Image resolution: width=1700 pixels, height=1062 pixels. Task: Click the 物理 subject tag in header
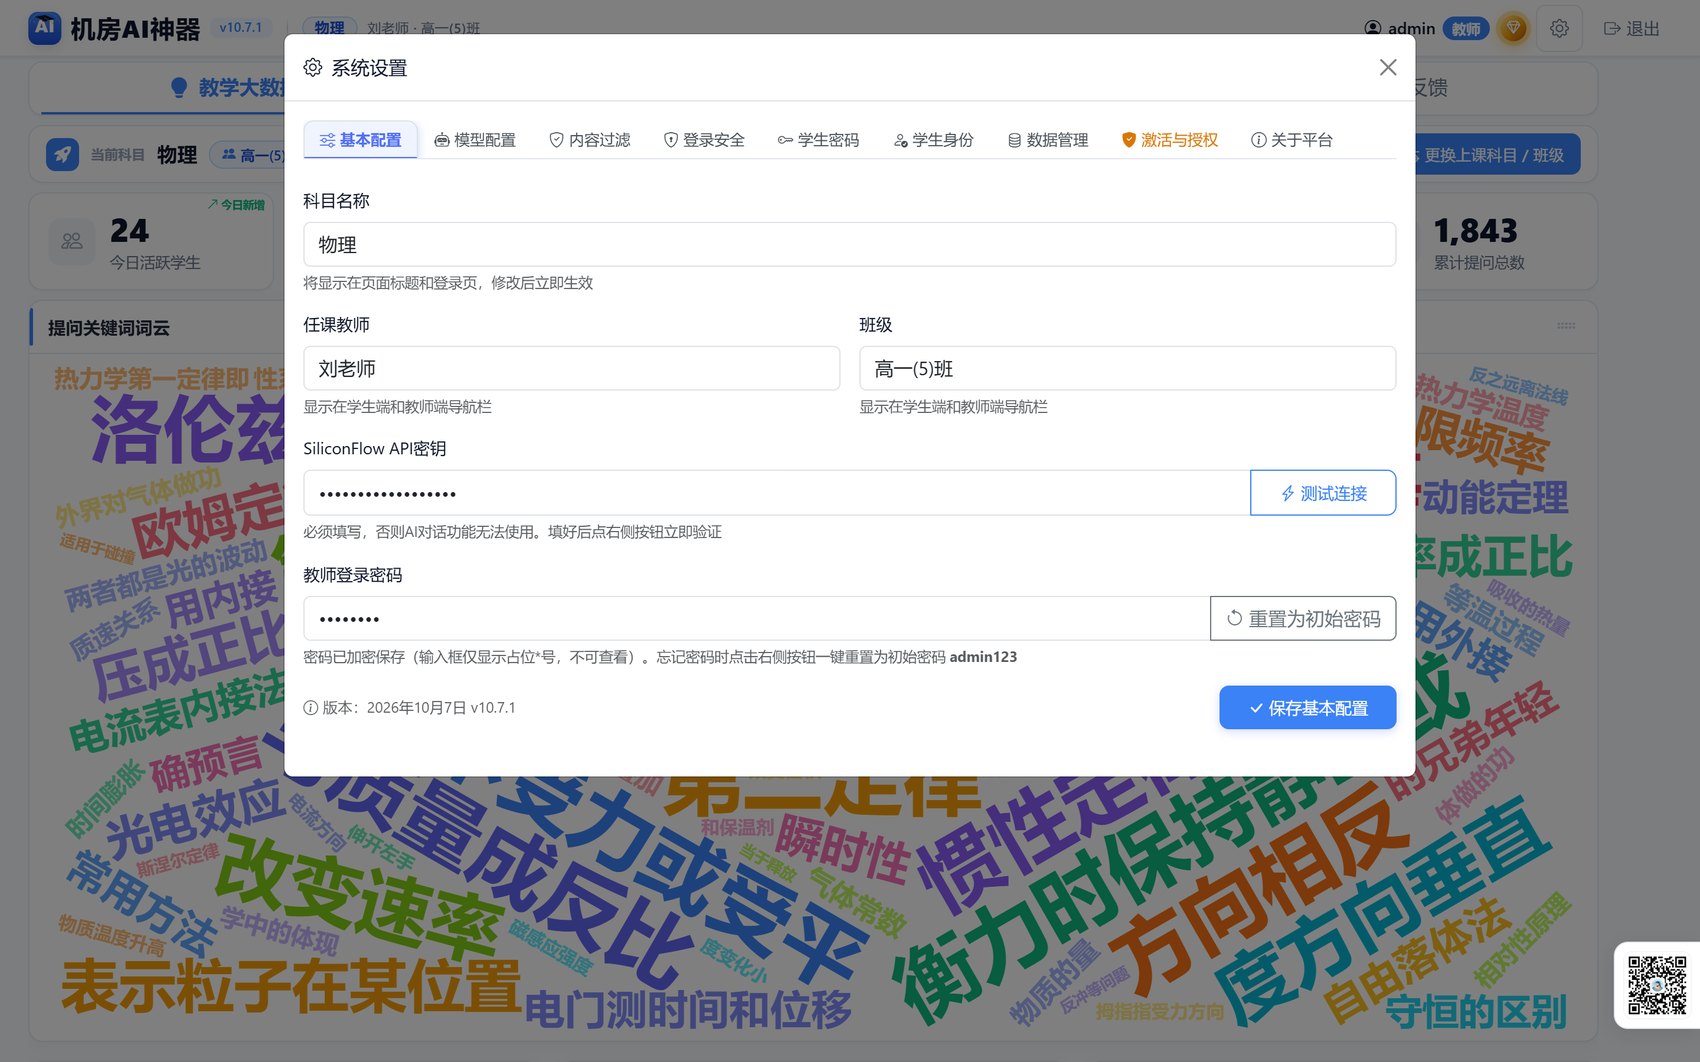point(329,28)
